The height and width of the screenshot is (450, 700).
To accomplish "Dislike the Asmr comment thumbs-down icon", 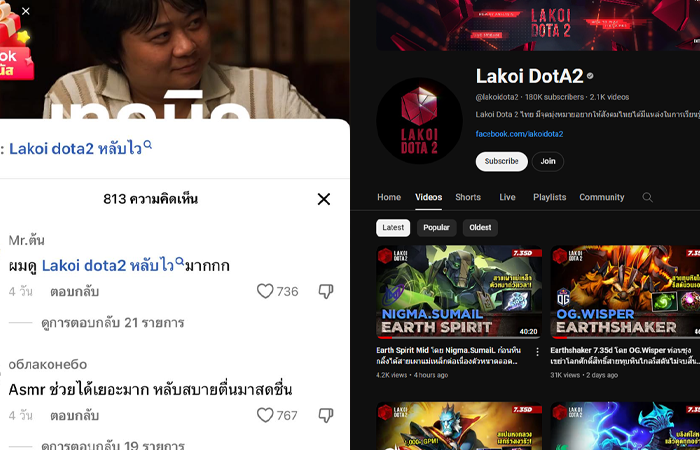I will coord(326,415).
